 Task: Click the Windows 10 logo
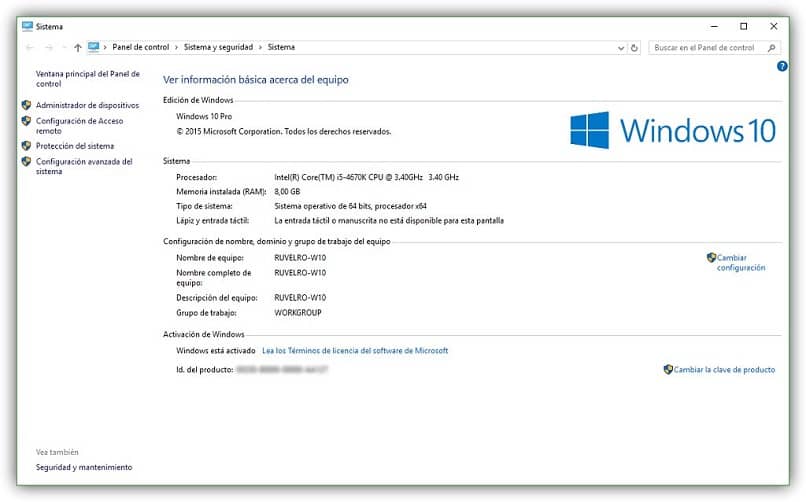point(673,130)
